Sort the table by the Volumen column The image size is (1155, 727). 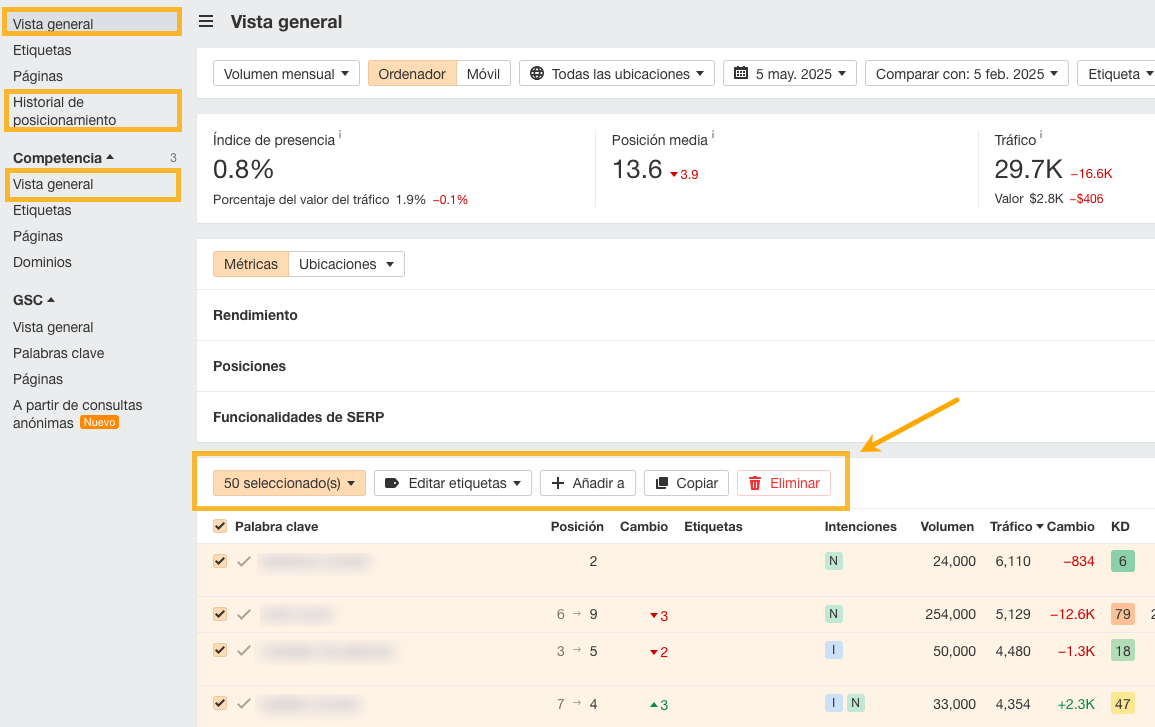[946, 526]
